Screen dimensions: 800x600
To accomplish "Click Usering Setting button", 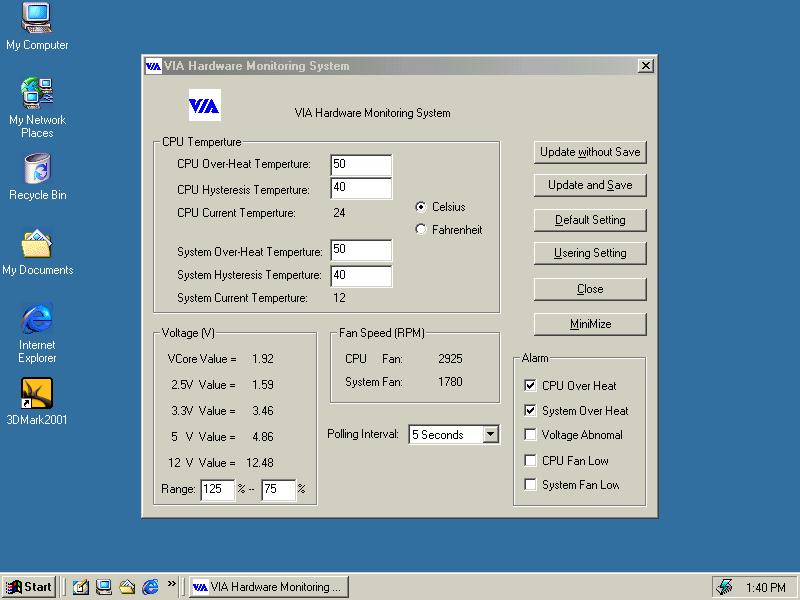I will tap(590, 253).
